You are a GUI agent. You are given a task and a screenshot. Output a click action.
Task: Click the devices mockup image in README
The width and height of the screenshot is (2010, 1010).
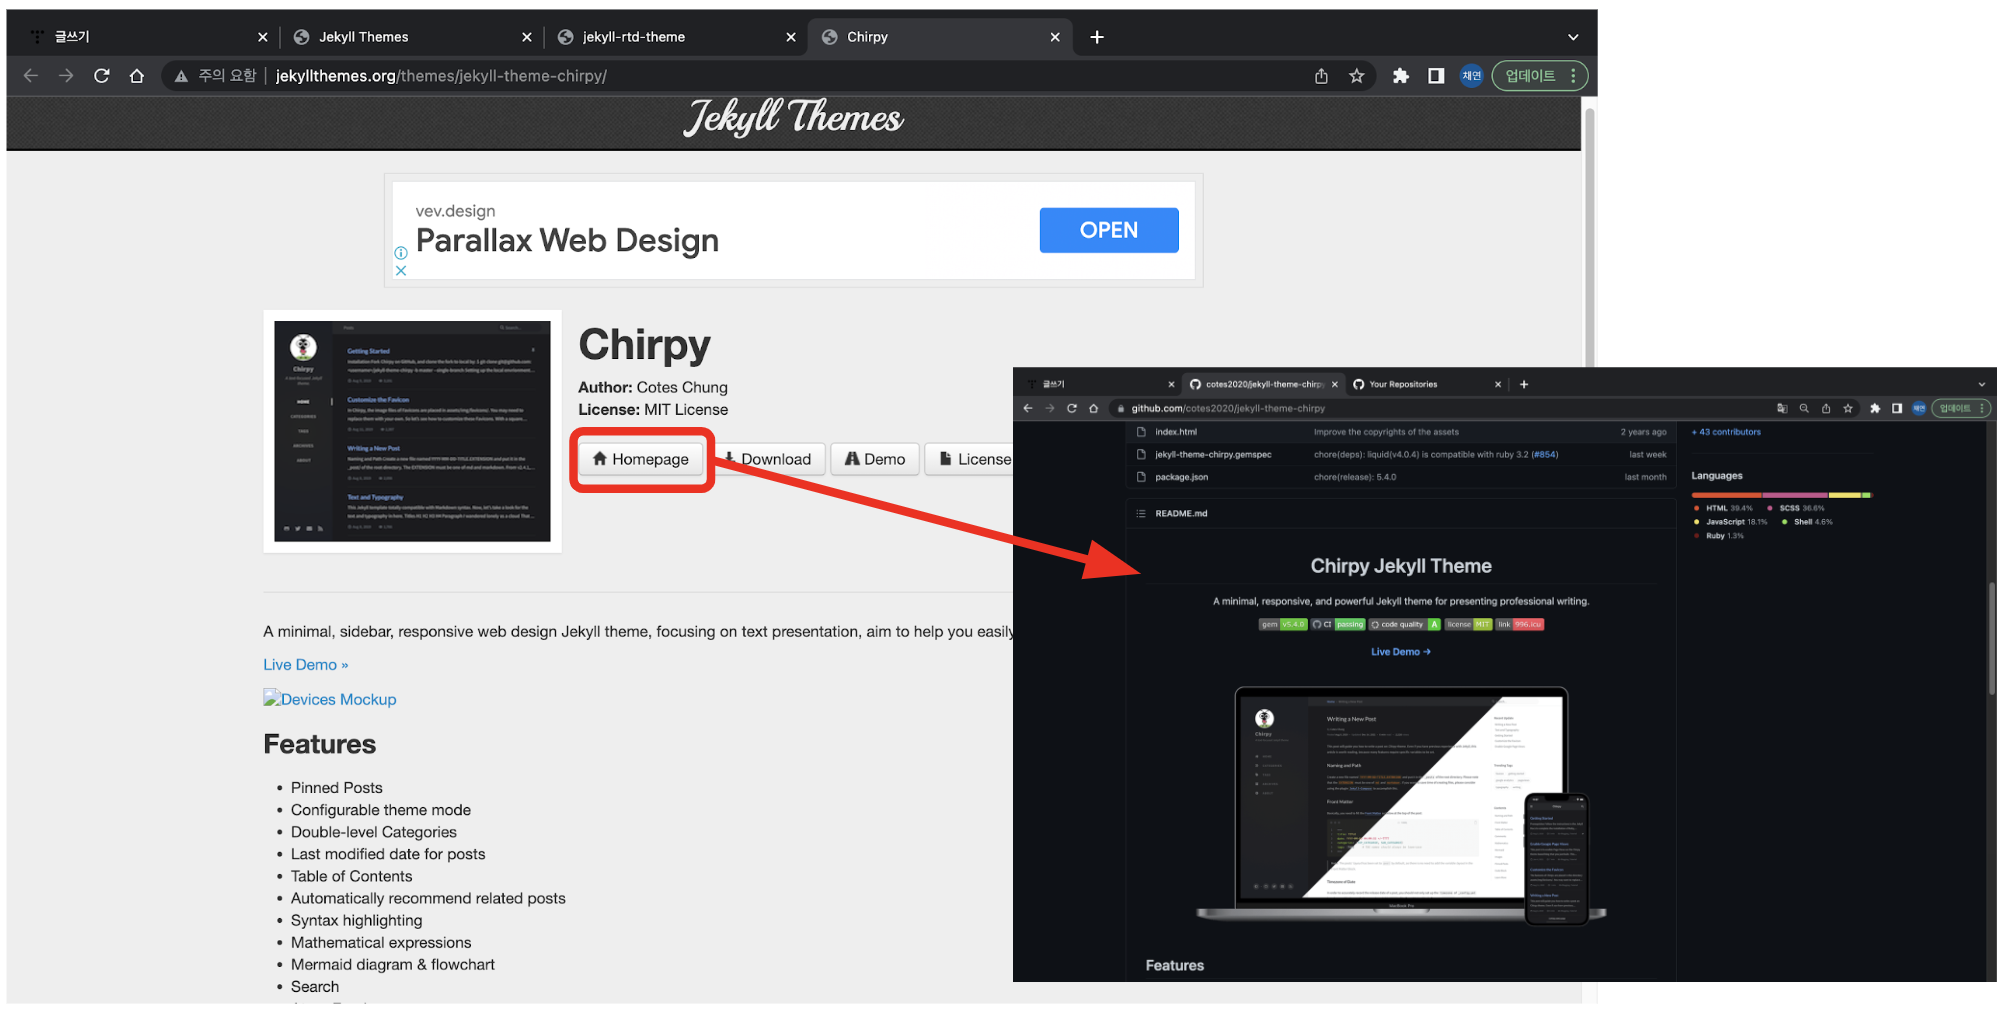pos(1401,805)
